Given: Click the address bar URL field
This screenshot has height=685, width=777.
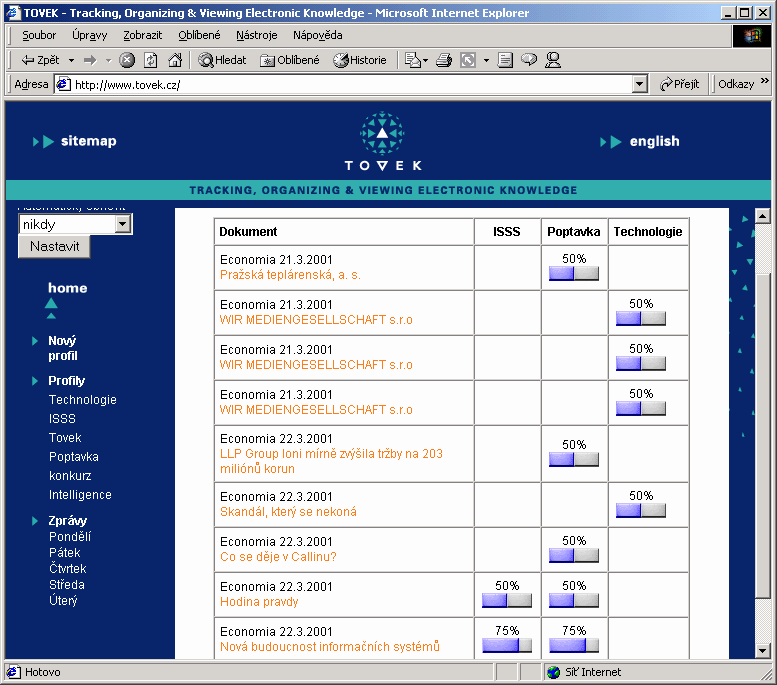Looking at the screenshot, I should [x=342, y=85].
